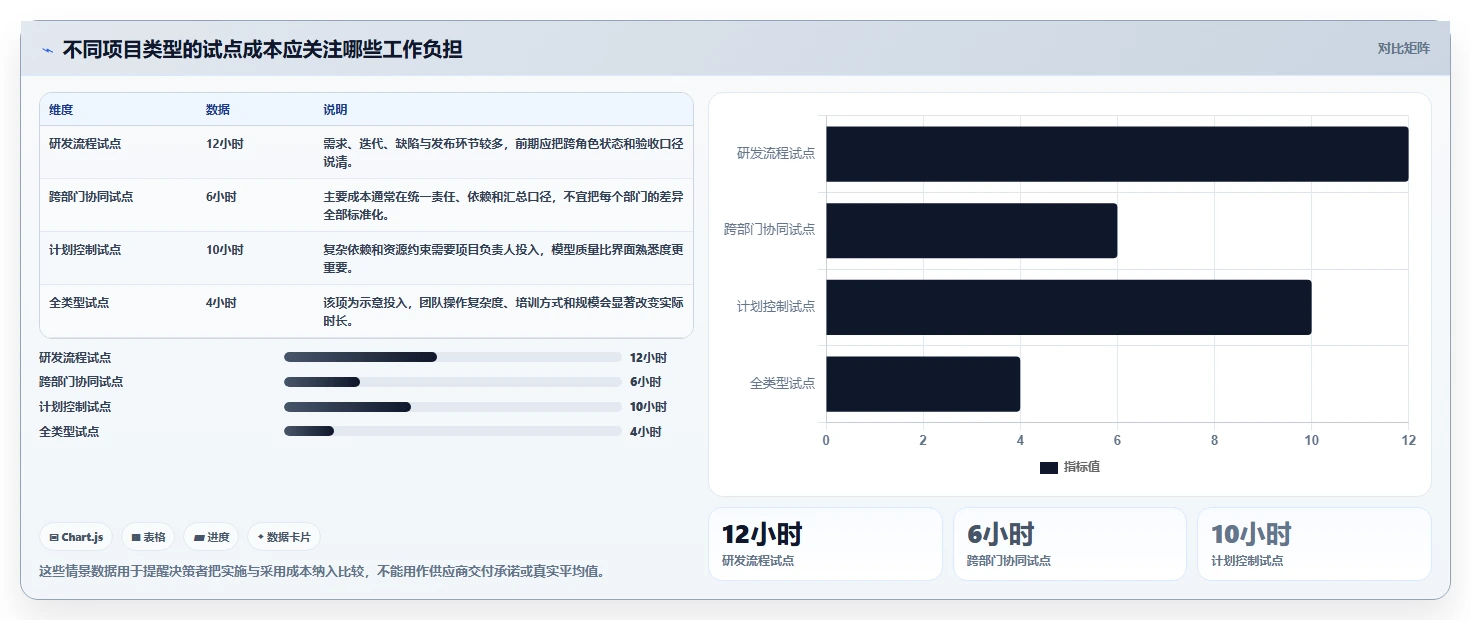Click the 跨部门协同试点 chart bar

[971, 230]
